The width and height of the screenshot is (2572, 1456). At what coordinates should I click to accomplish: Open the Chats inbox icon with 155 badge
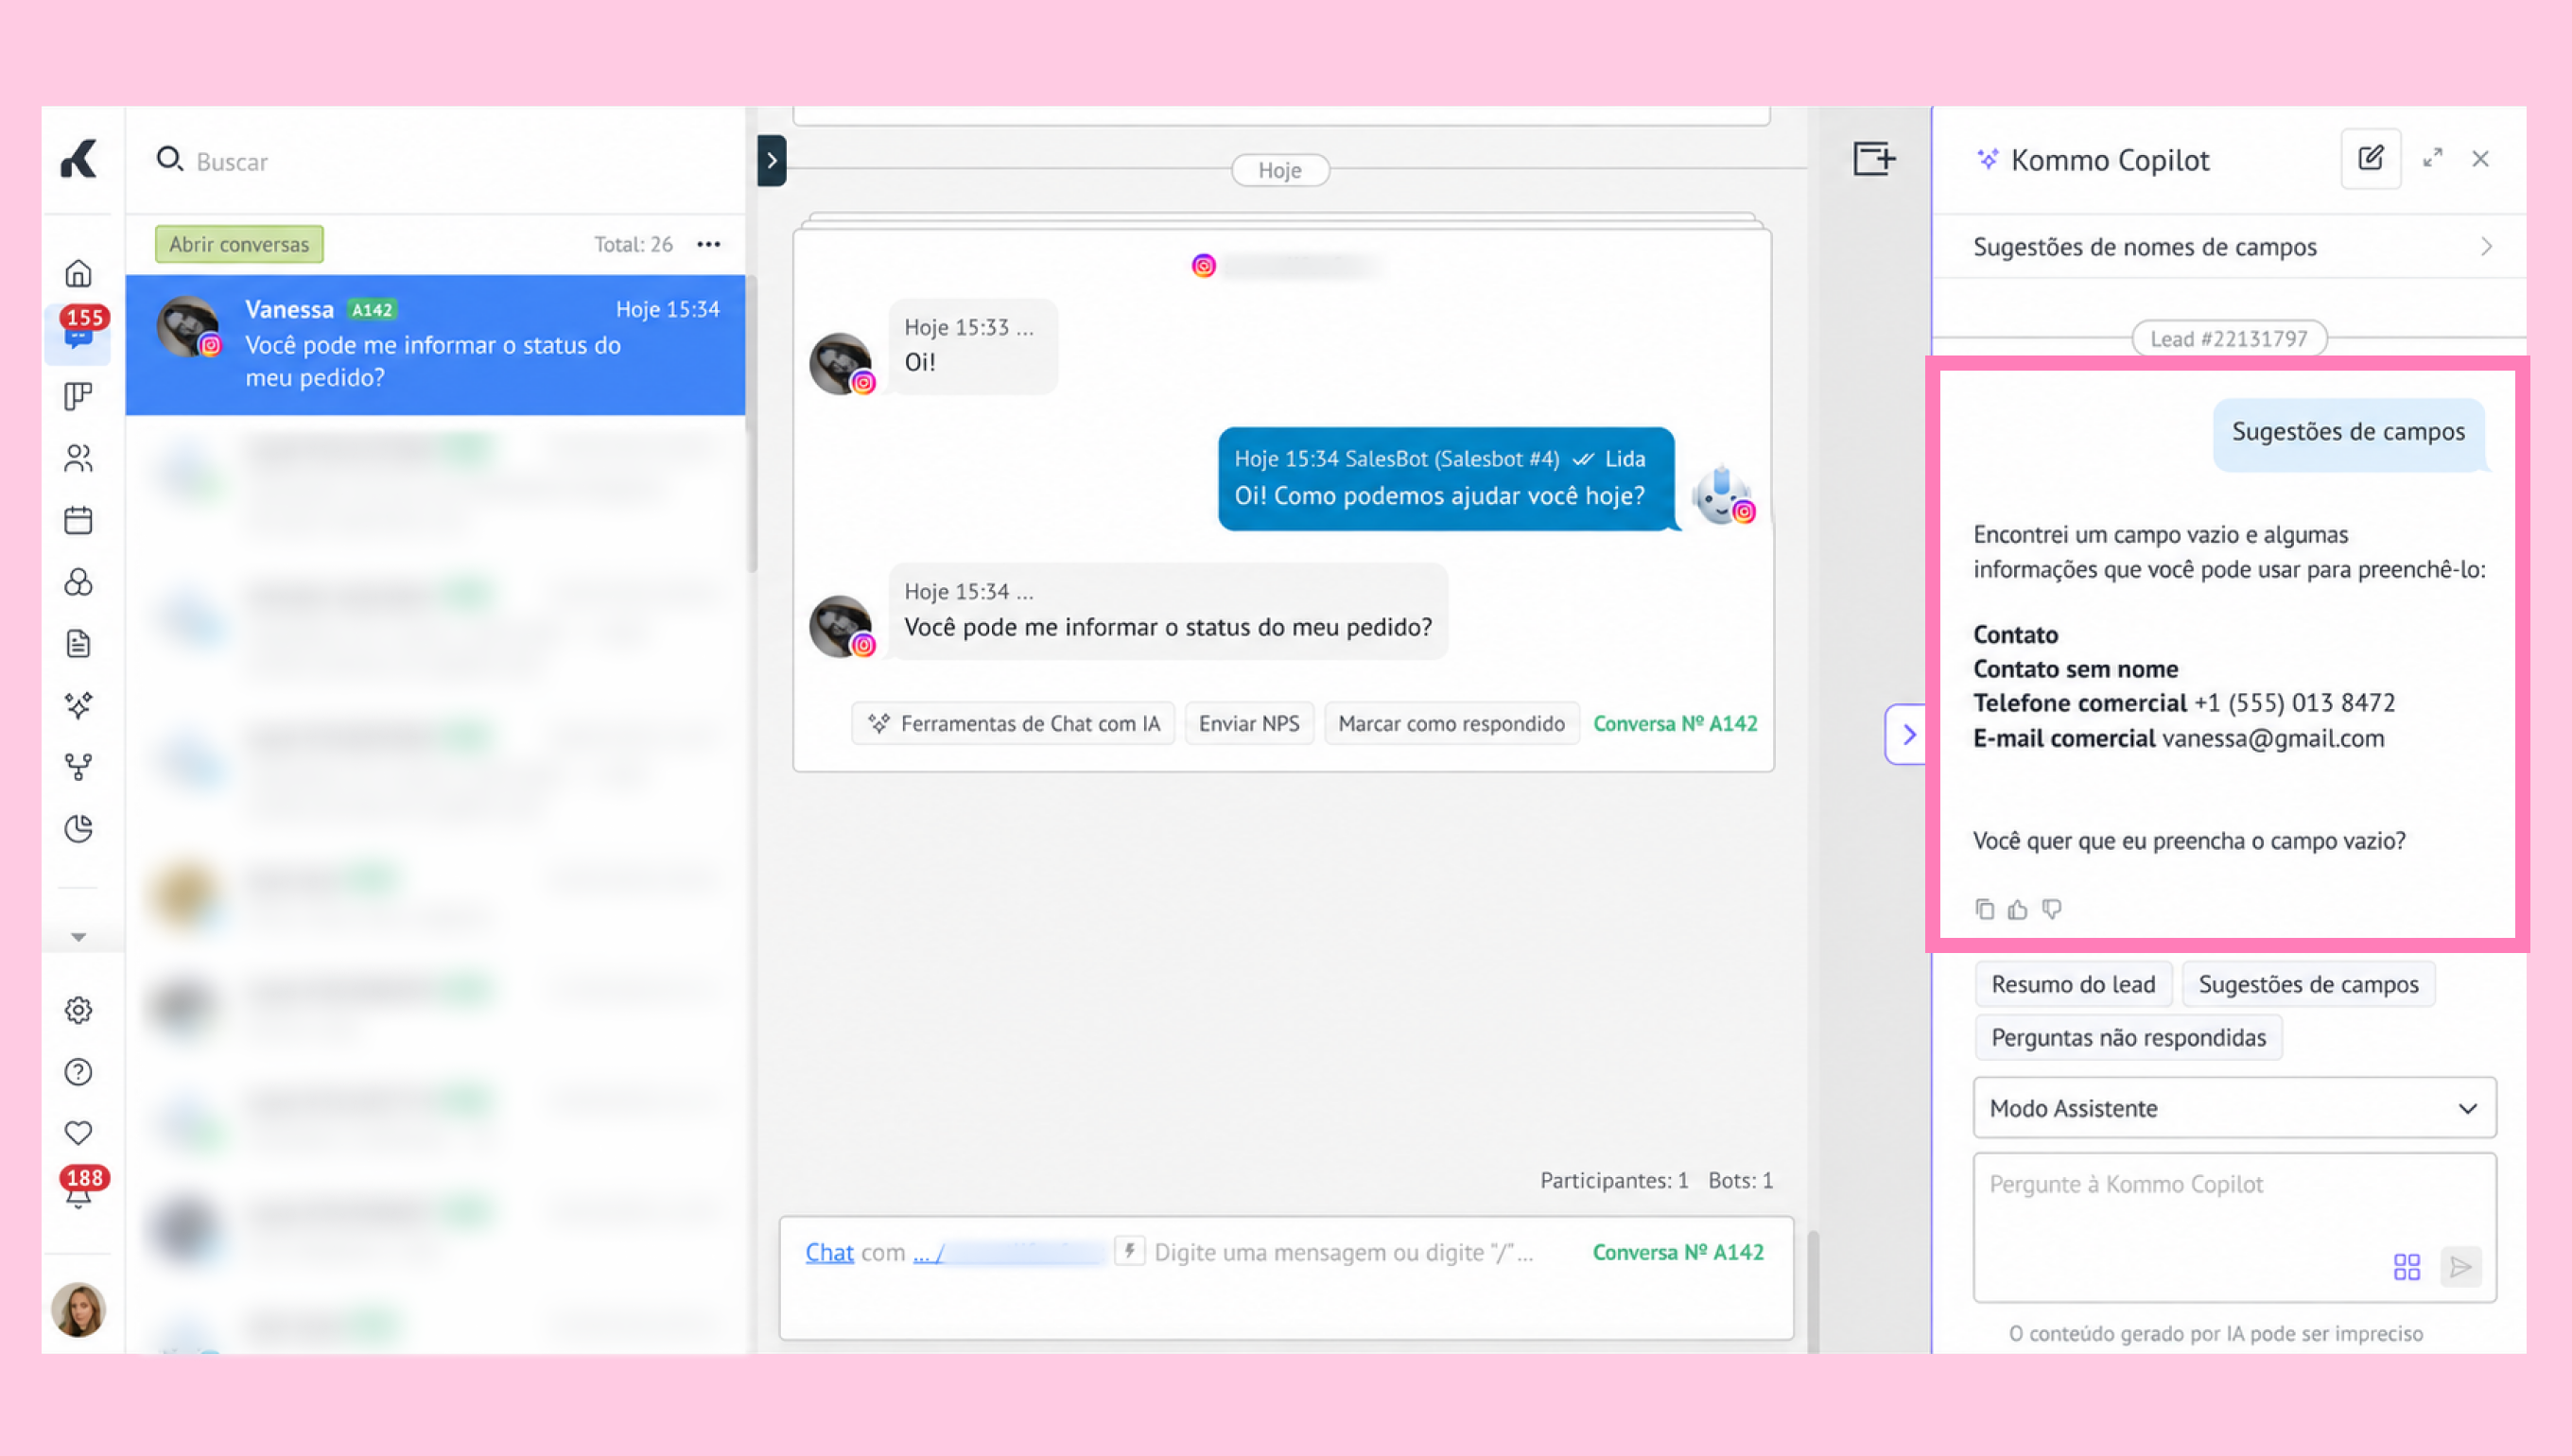(x=78, y=334)
